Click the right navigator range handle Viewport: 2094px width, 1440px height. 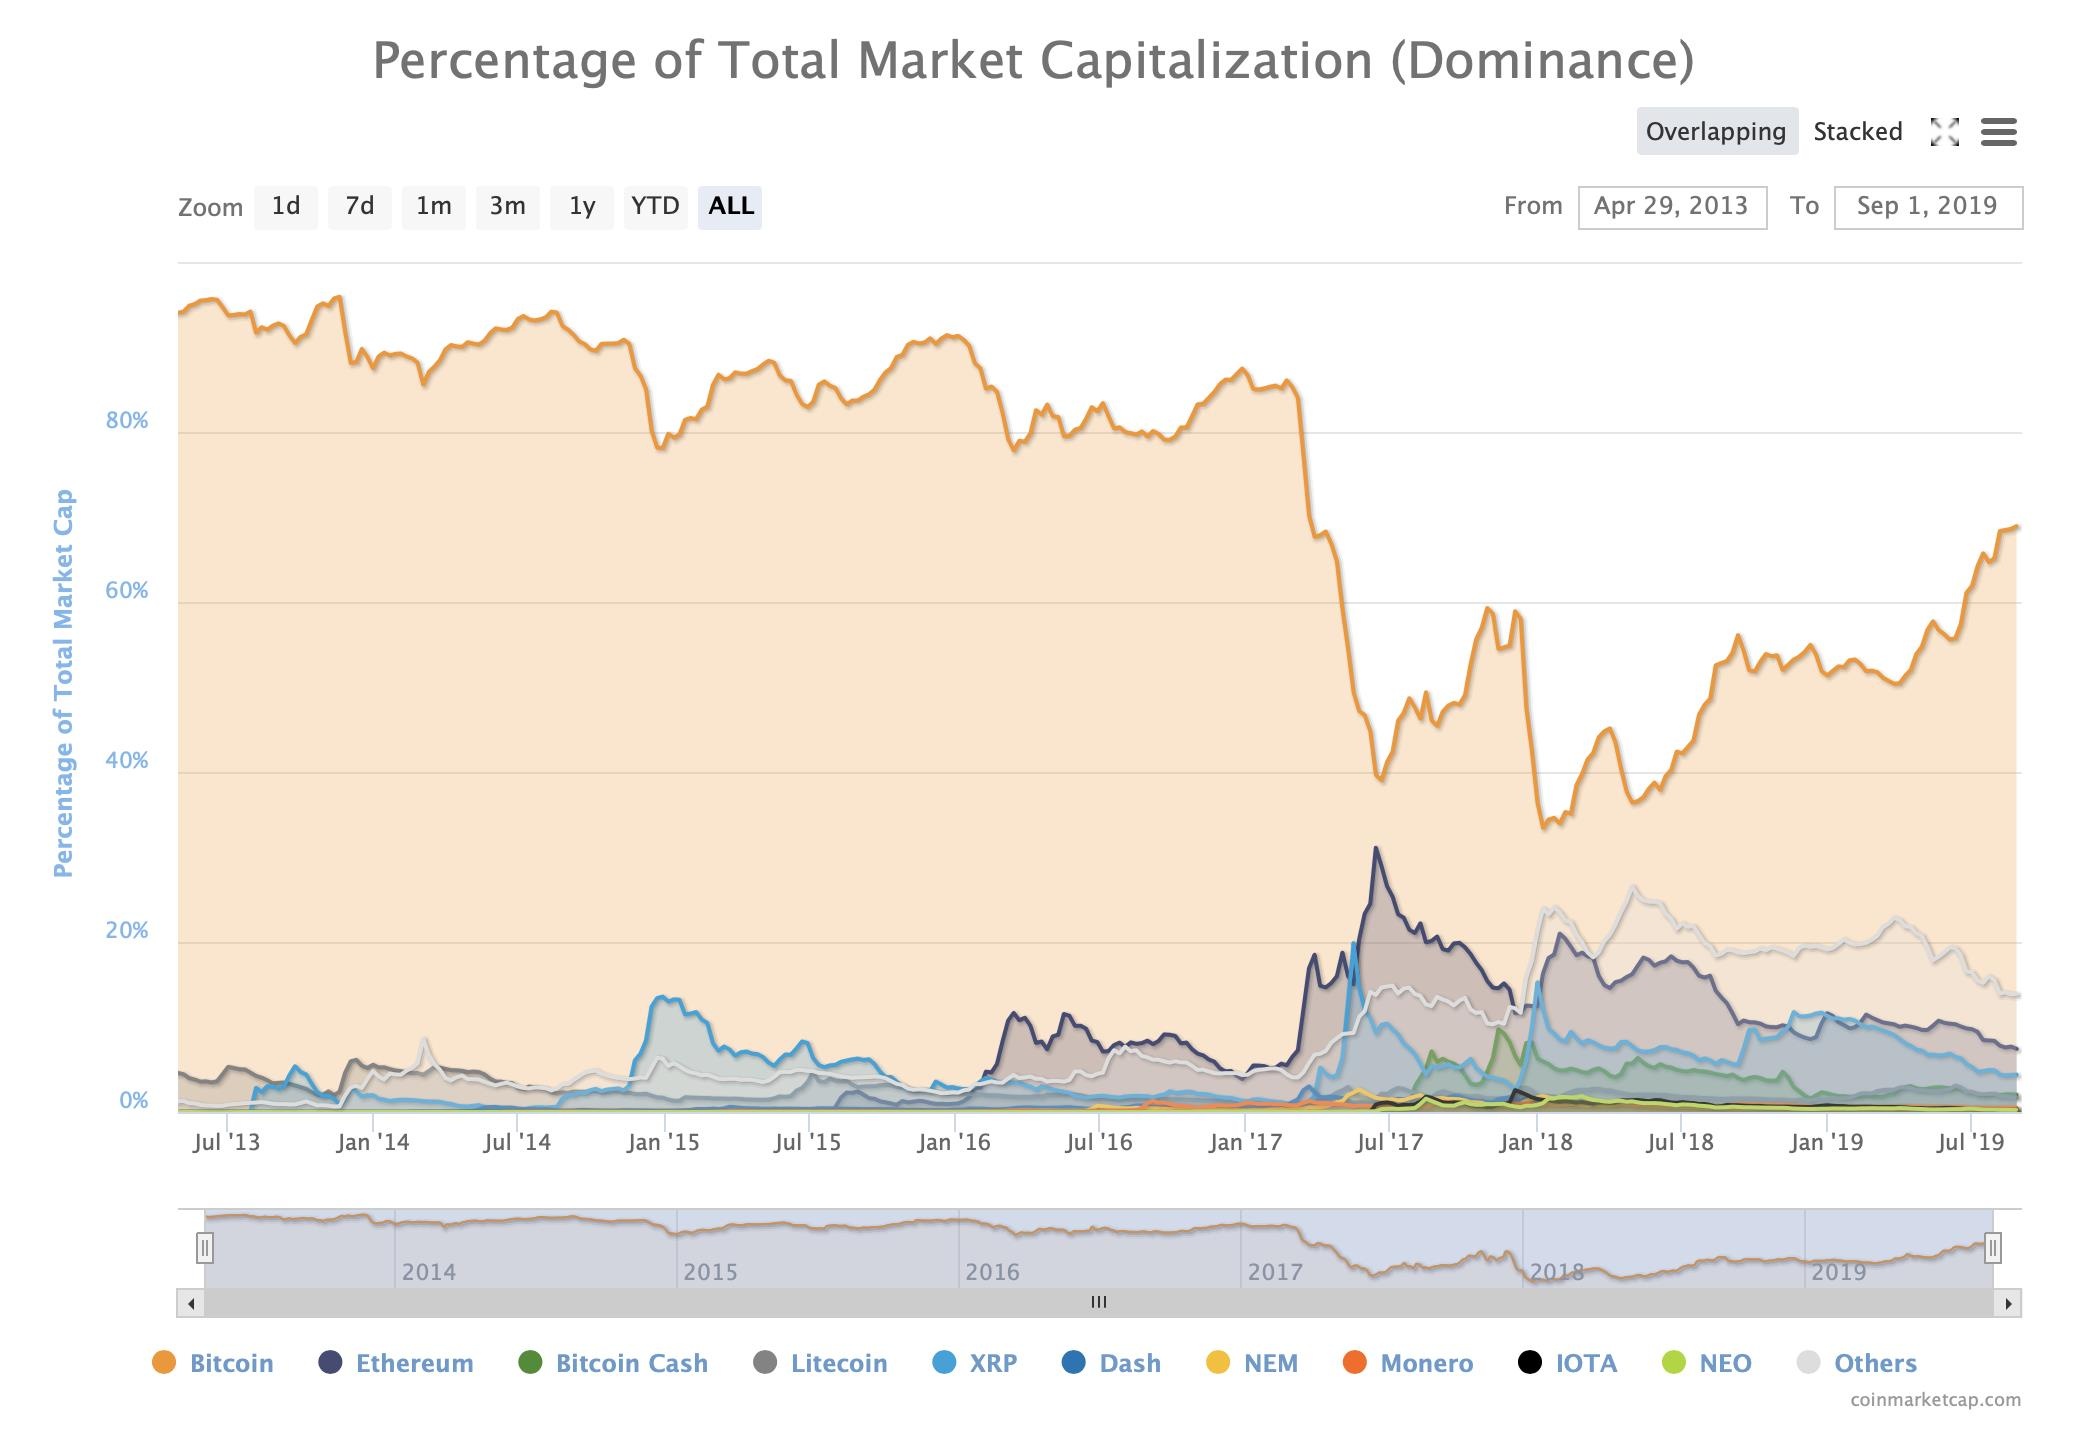click(1992, 1248)
